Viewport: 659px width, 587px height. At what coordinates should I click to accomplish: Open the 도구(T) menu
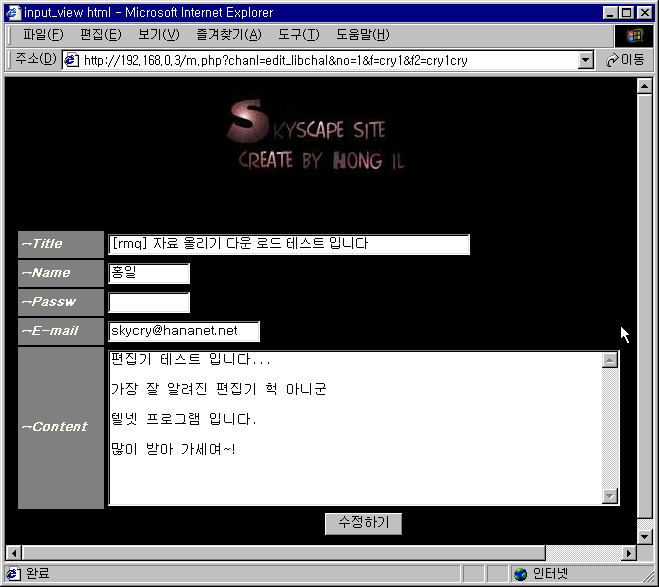pyautogui.click(x=298, y=35)
